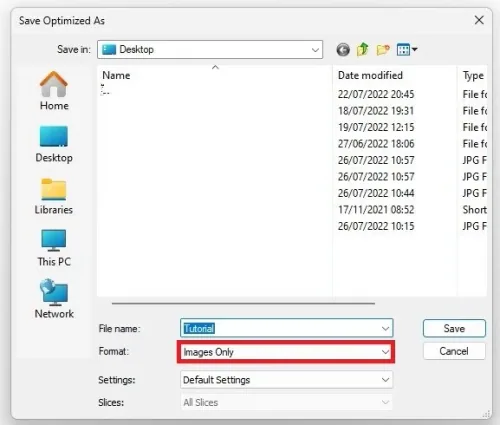Select the Desktop shortcut in sidebar
The height and width of the screenshot is (425, 500).
[54, 144]
